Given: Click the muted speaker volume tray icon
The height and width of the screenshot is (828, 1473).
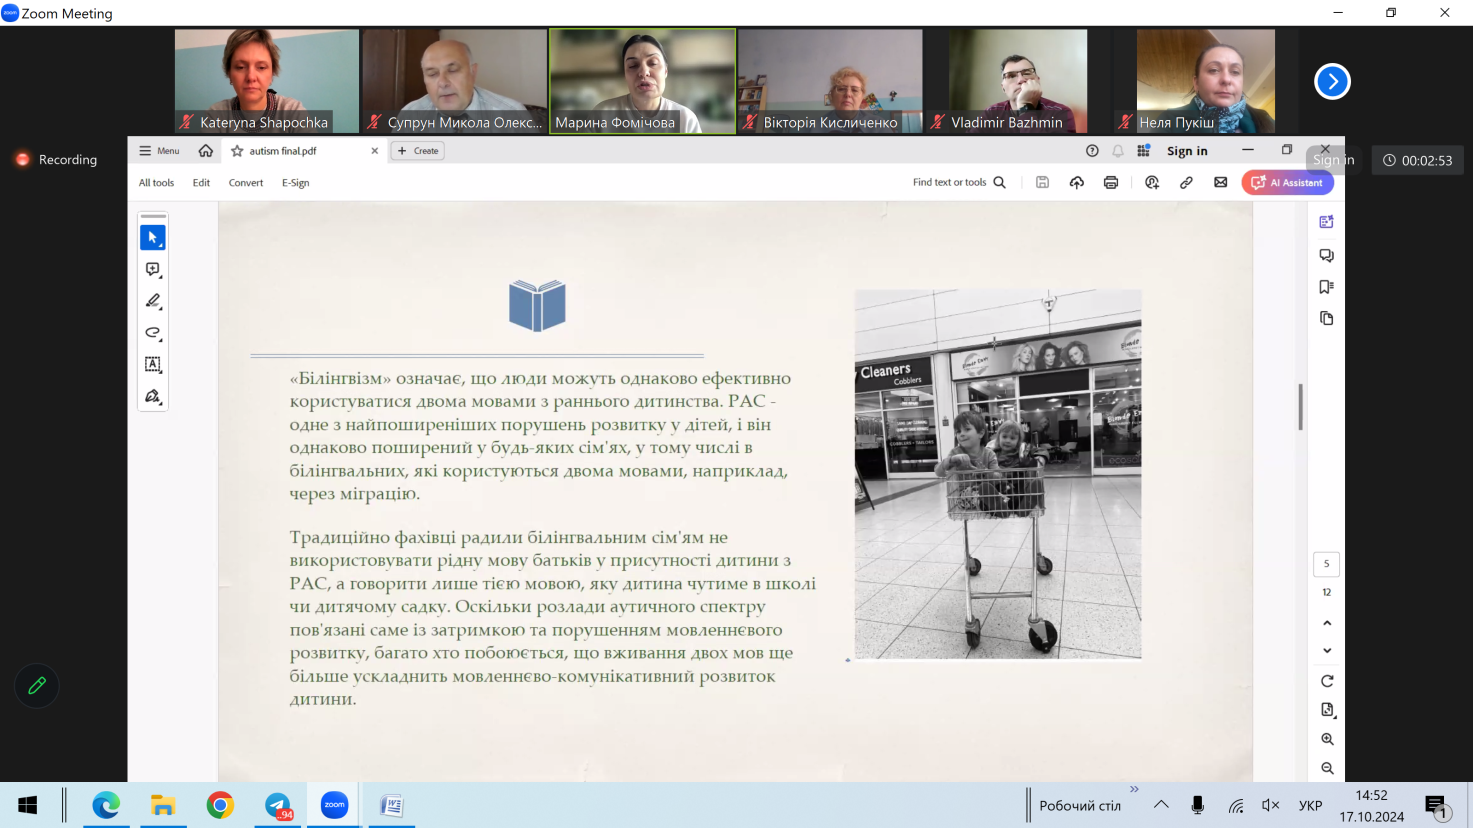Looking at the screenshot, I should (x=1271, y=805).
